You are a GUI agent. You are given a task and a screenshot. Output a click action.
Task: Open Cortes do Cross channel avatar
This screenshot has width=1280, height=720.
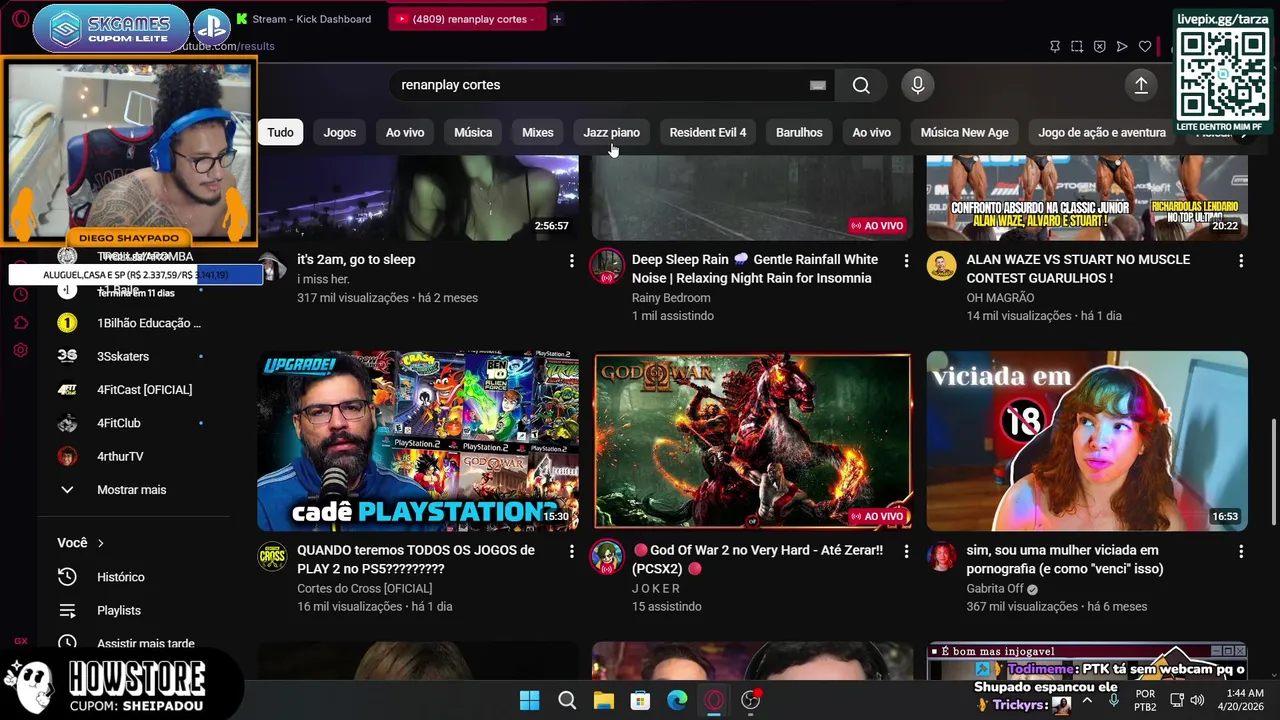[272, 557]
